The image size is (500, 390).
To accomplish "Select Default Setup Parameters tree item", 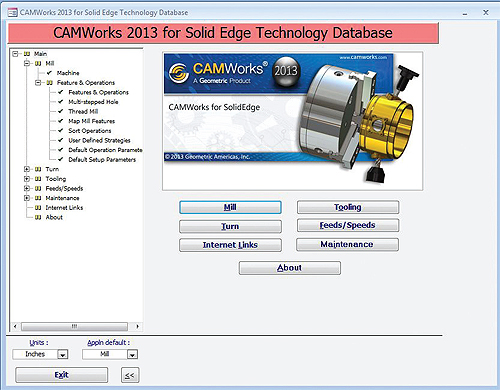I will click(102, 160).
